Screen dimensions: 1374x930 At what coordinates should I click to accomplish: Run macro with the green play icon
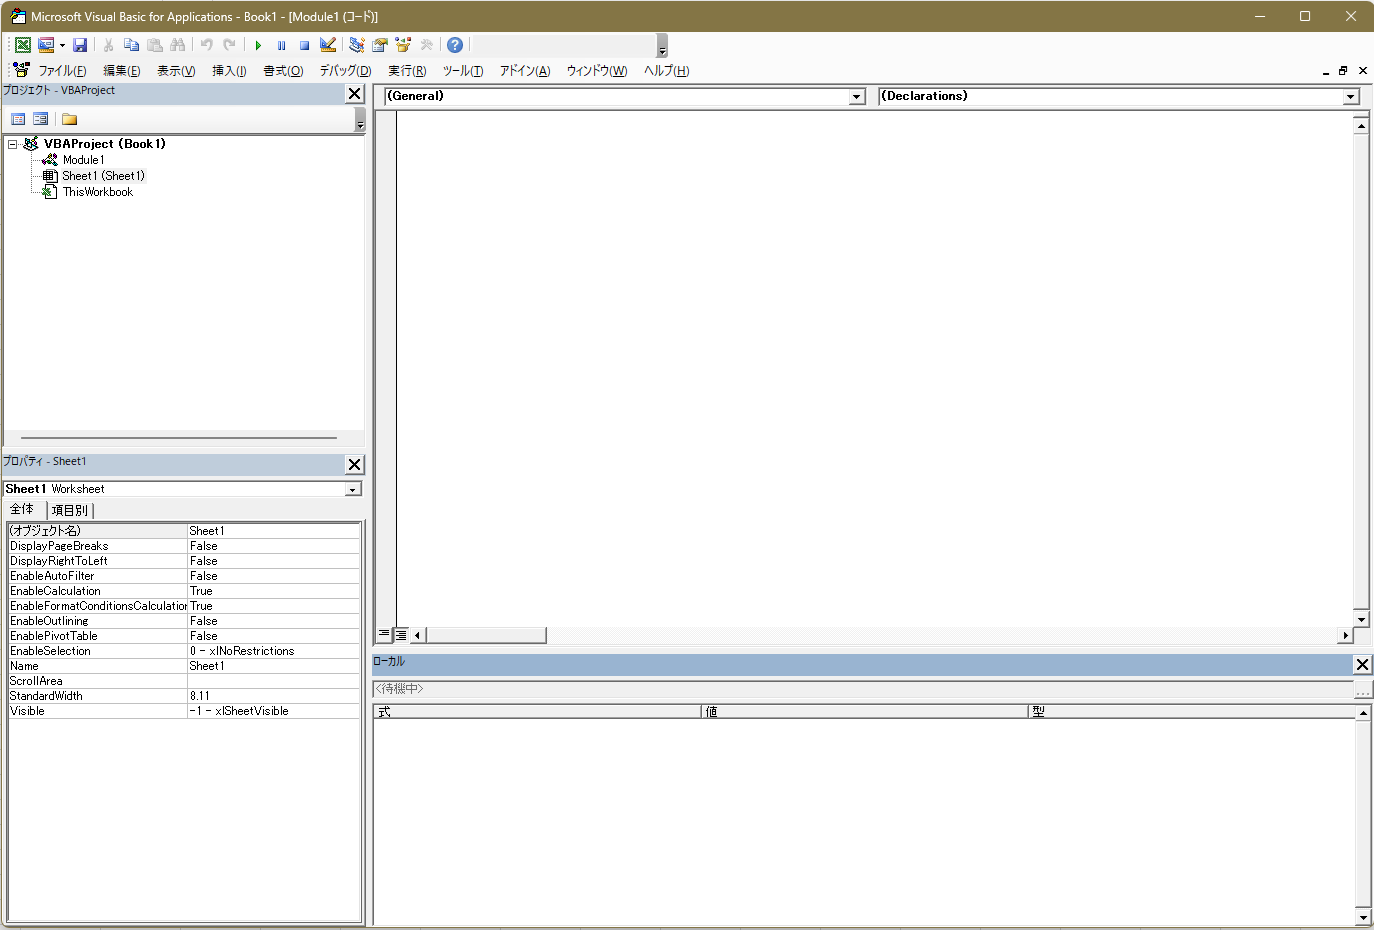(258, 45)
